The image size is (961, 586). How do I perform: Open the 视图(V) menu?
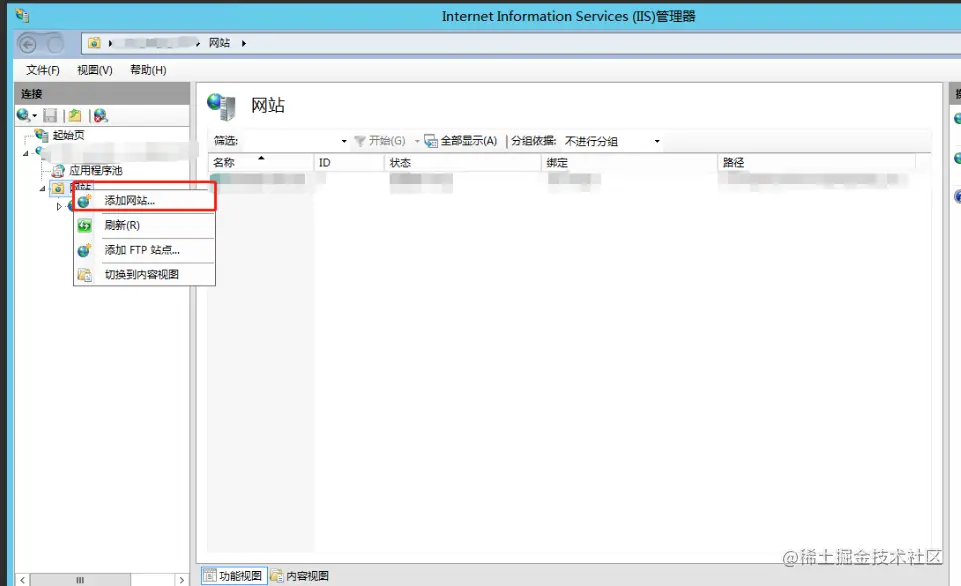point(95,70)
